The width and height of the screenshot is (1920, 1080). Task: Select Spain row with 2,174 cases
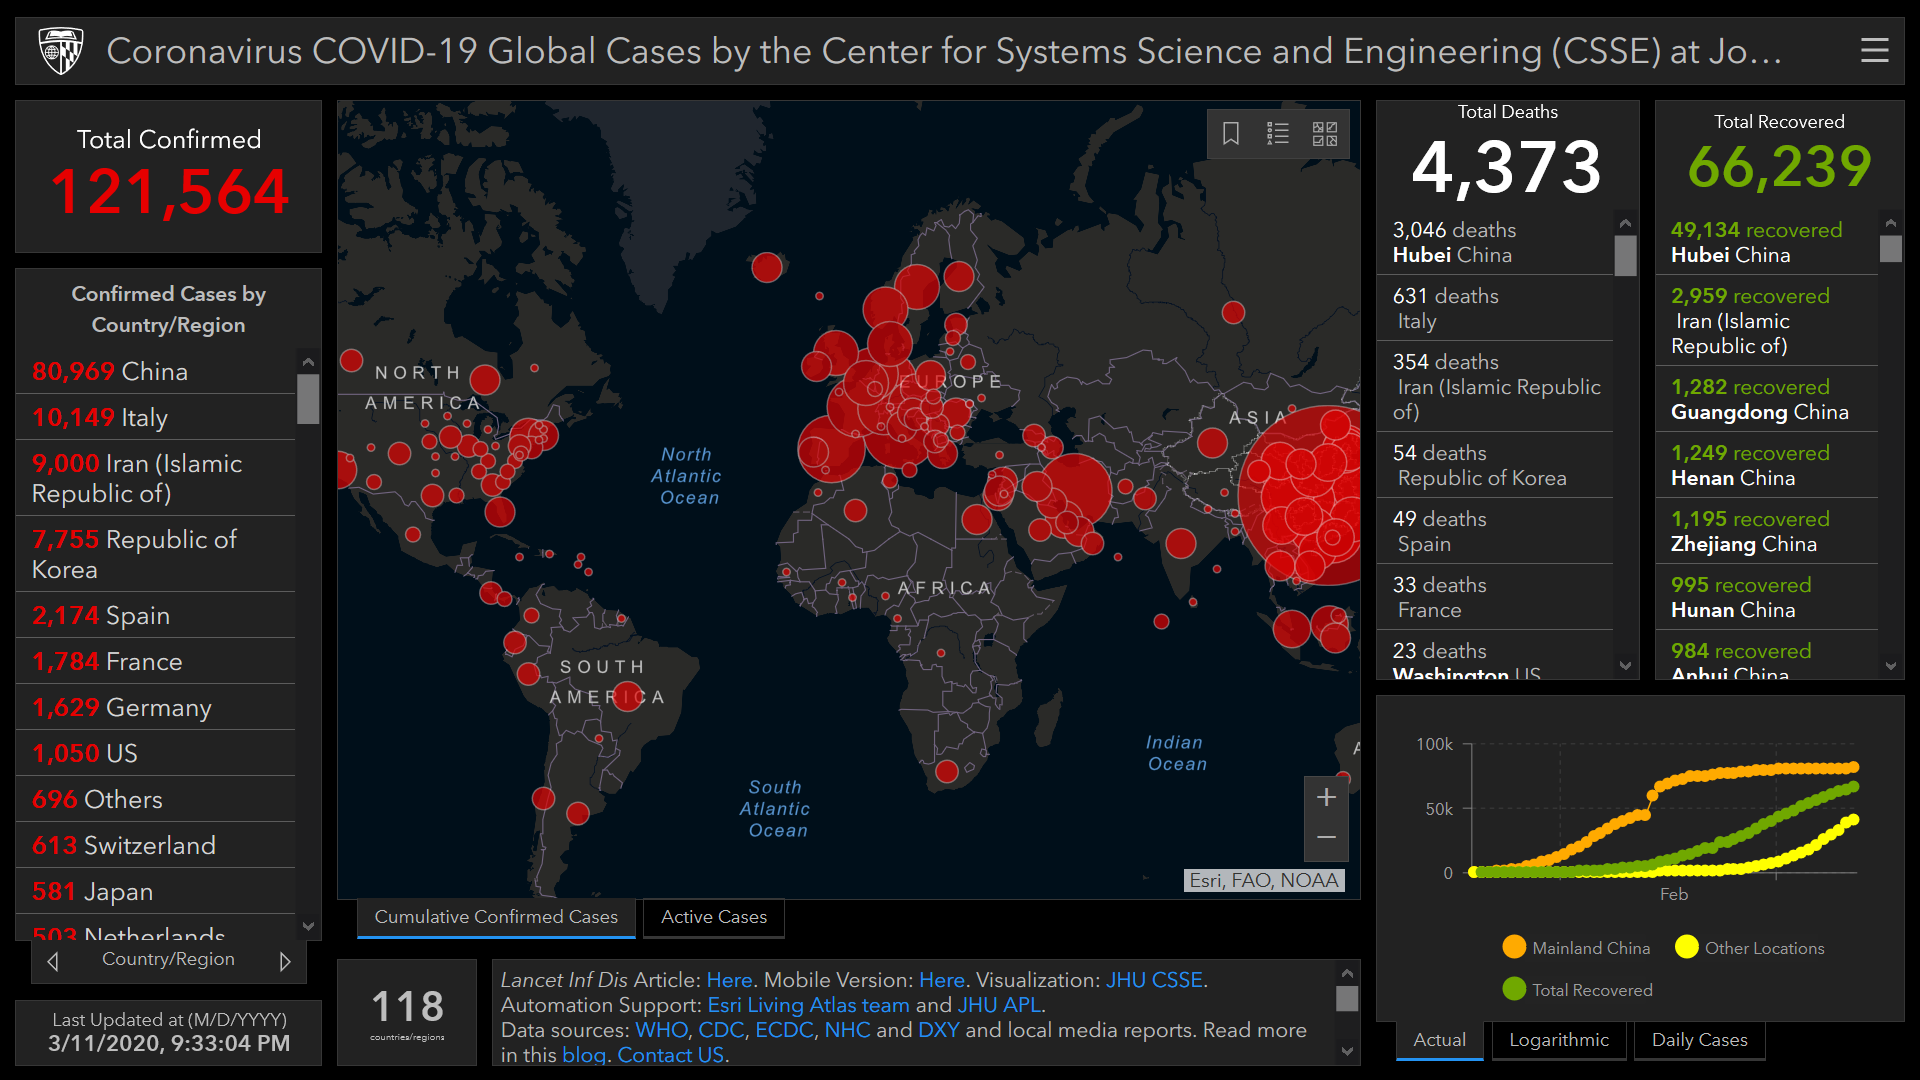(x=156, y=615)
